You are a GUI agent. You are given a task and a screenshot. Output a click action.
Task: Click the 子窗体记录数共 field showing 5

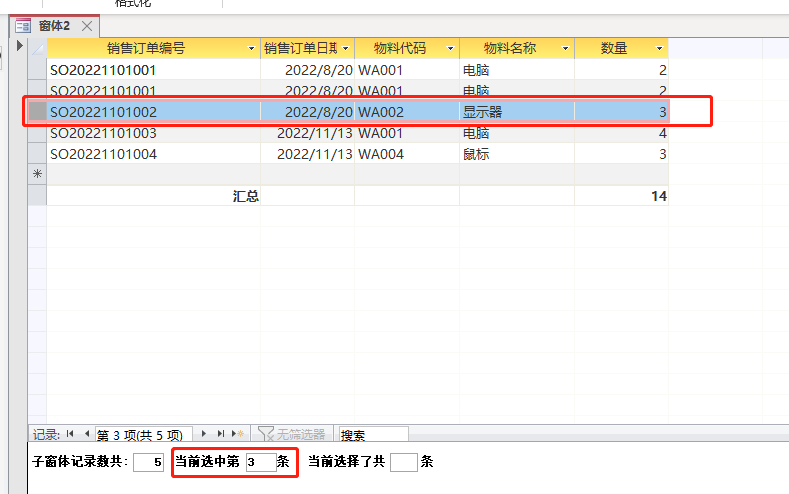pyautogui.click(x=148, y=462)
